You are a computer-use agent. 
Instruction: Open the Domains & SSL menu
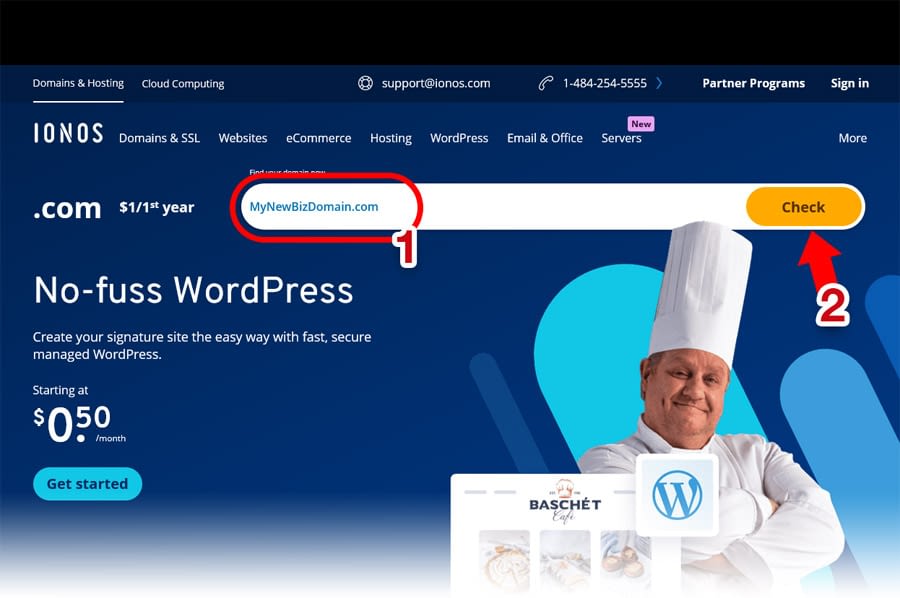(160, 138)
